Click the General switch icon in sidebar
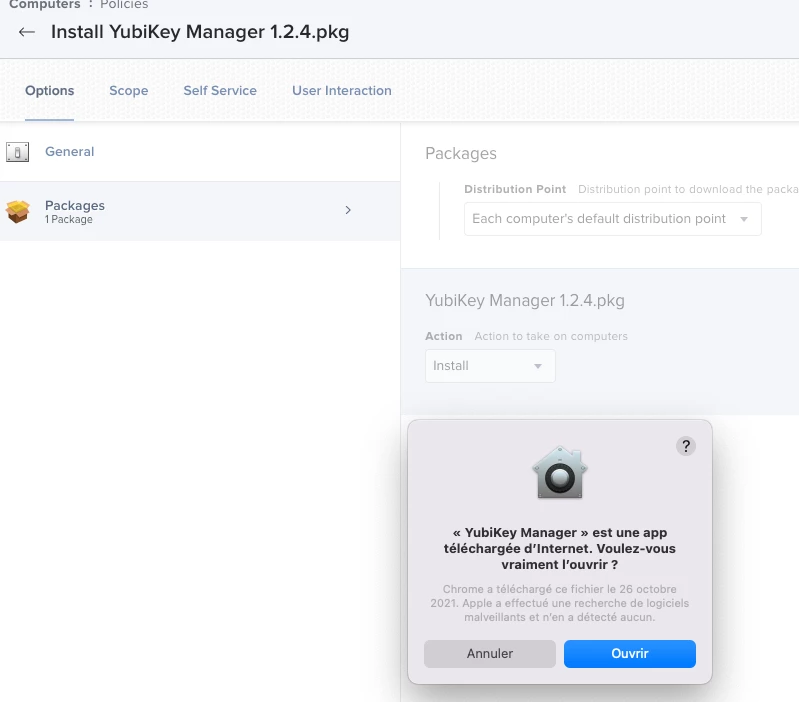Image resolution: width=799 pixels, height=702 pixels. [17, 152]
